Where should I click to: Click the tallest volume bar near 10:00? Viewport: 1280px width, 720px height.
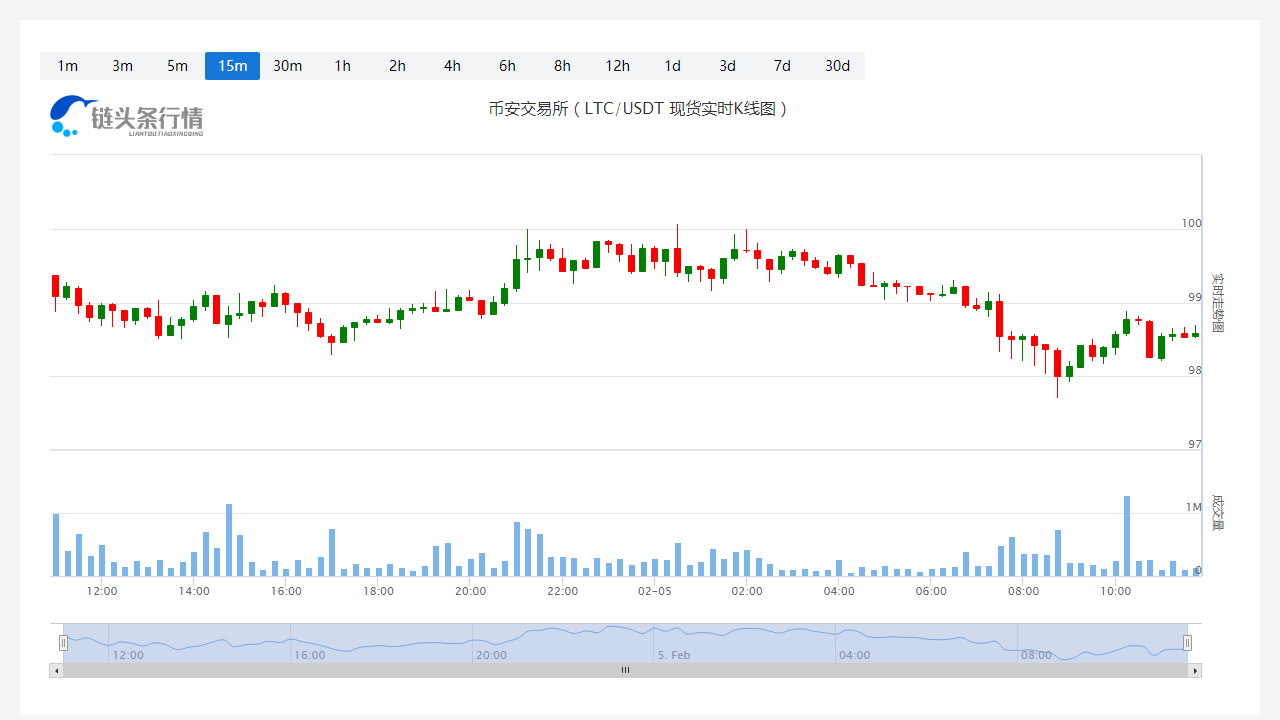click(1127, 536)
